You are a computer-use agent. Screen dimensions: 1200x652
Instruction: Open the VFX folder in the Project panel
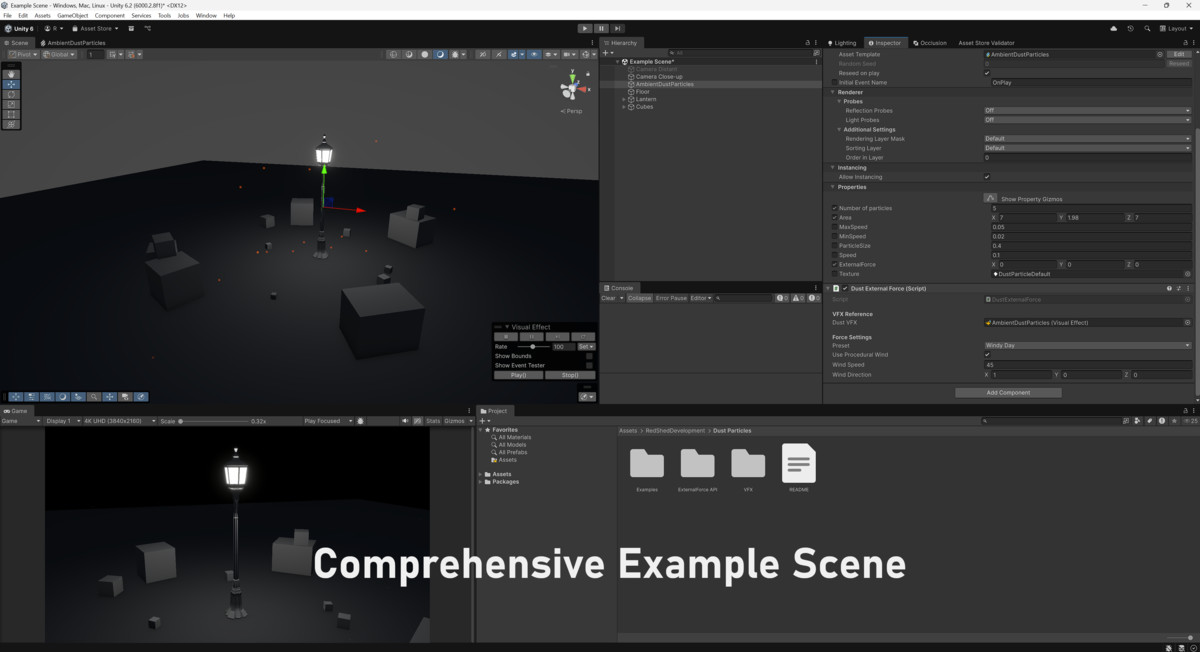(749, 465)
